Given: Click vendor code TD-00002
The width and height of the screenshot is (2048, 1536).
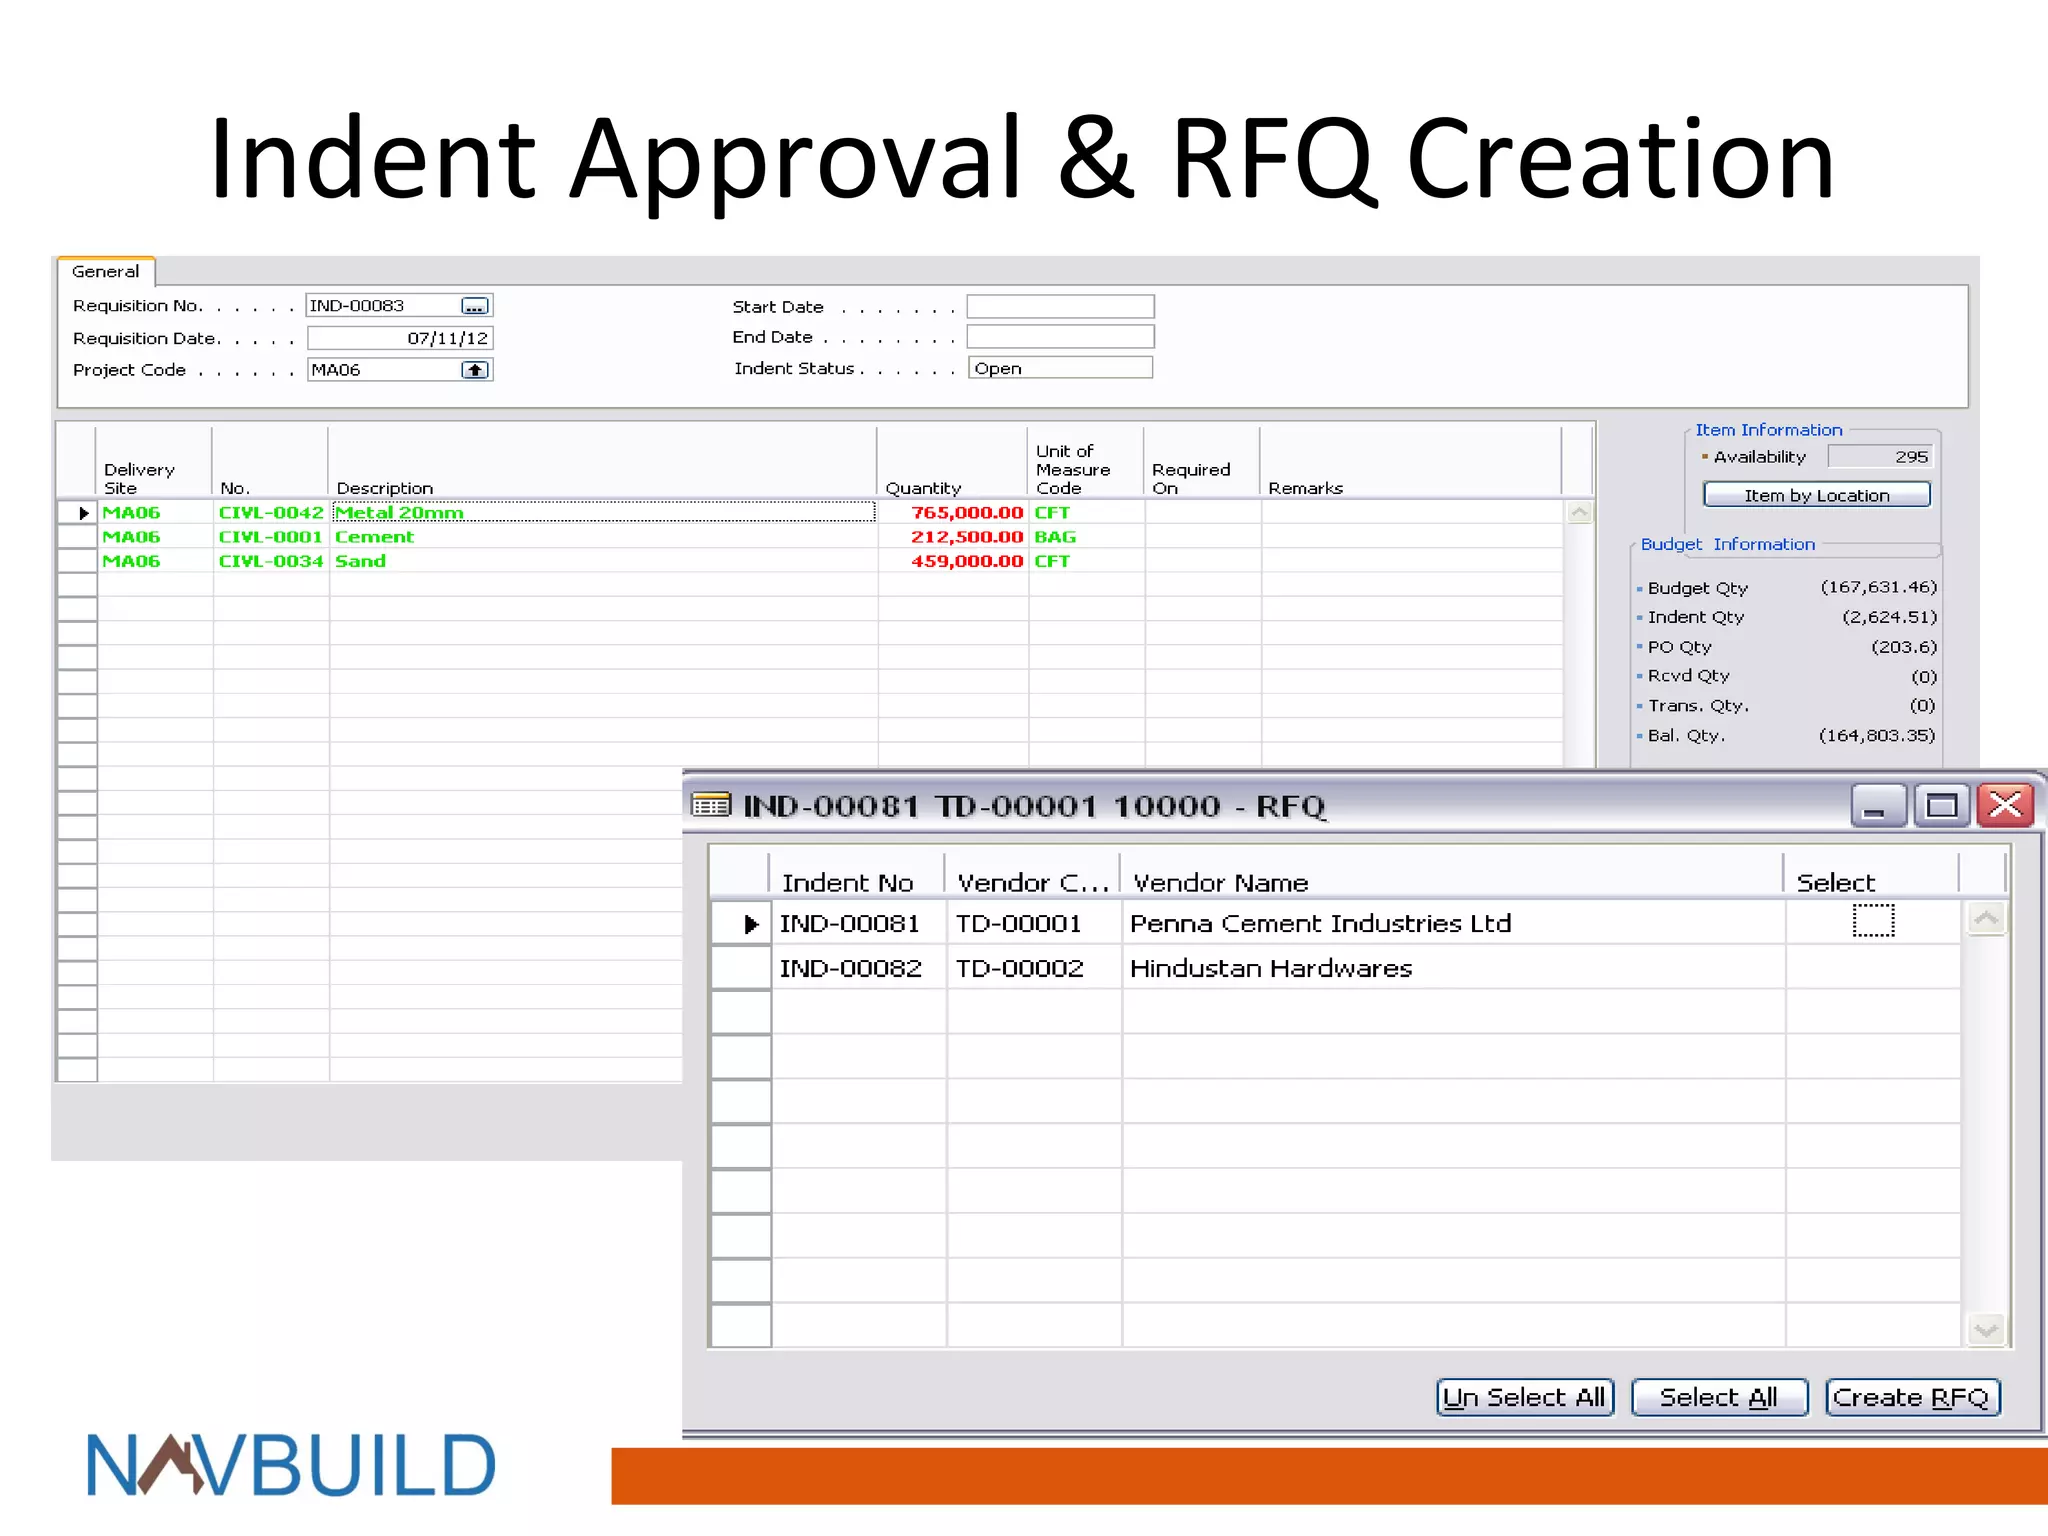Looking at the screenshot, I should 1019,968.
